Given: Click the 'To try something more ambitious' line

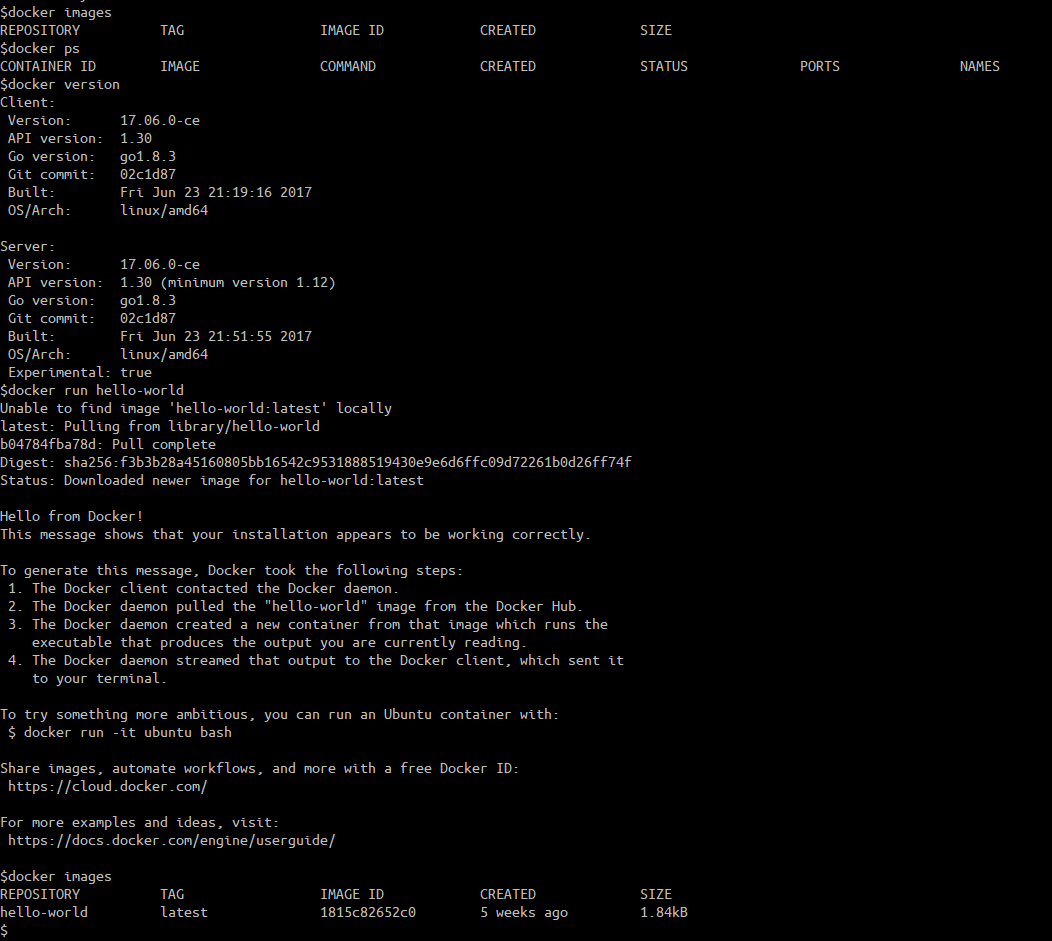Looking at the screenshot, I should click(x=279, y=714).
